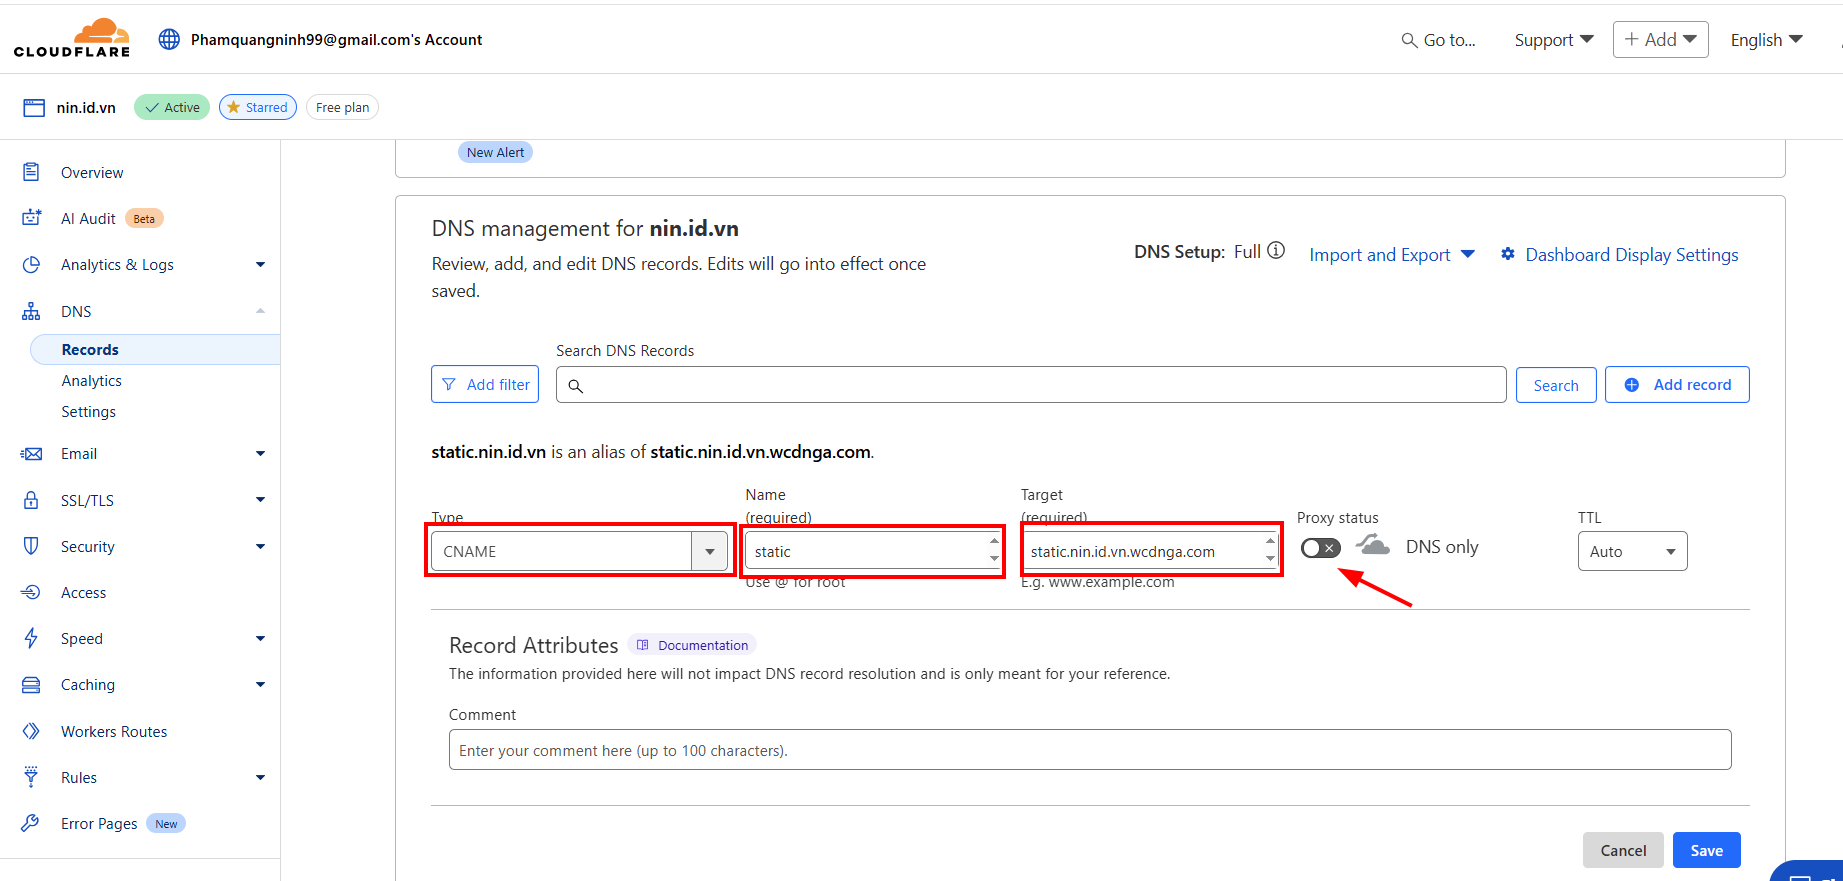The height and width of the screenshot is (881, 1843).
Task: Click the Add filter button label
Action: [x=498, y=384]
